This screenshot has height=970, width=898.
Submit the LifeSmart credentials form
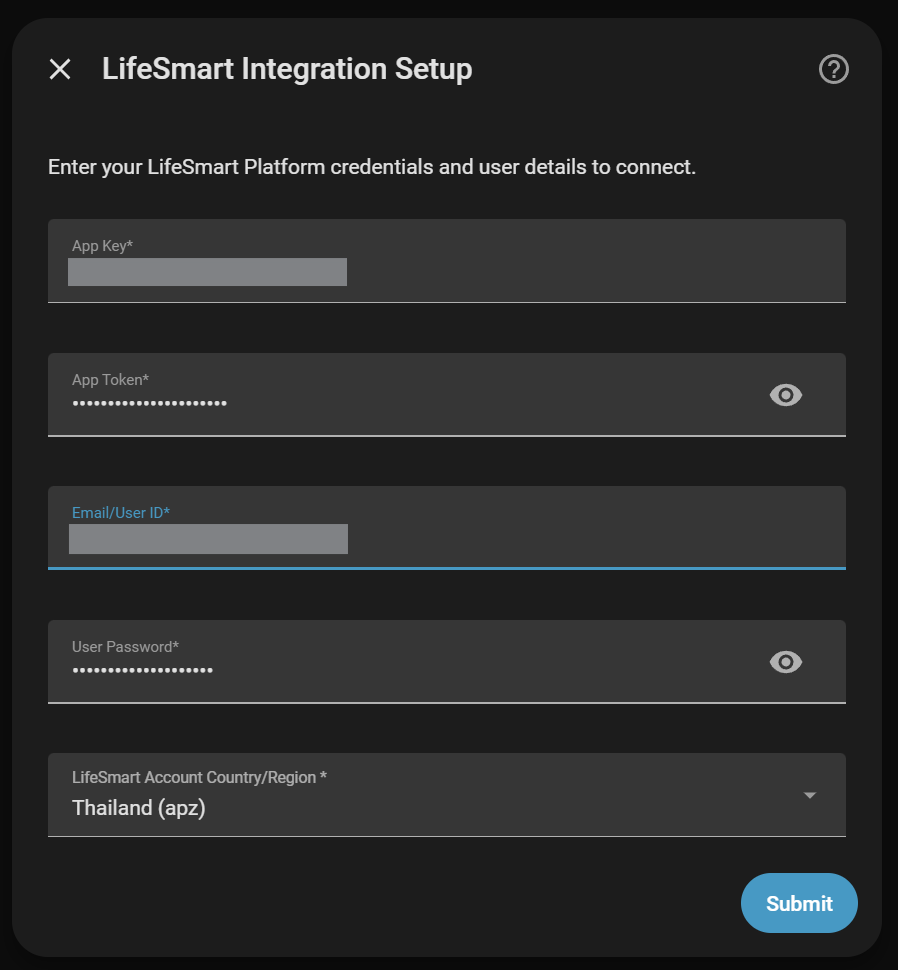(x=799, y=903)
